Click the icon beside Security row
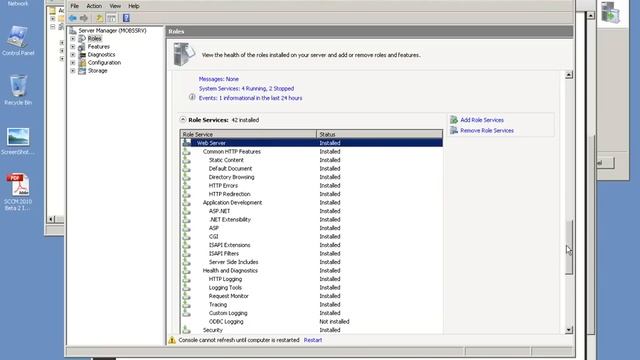 click(x=187, y=329)
